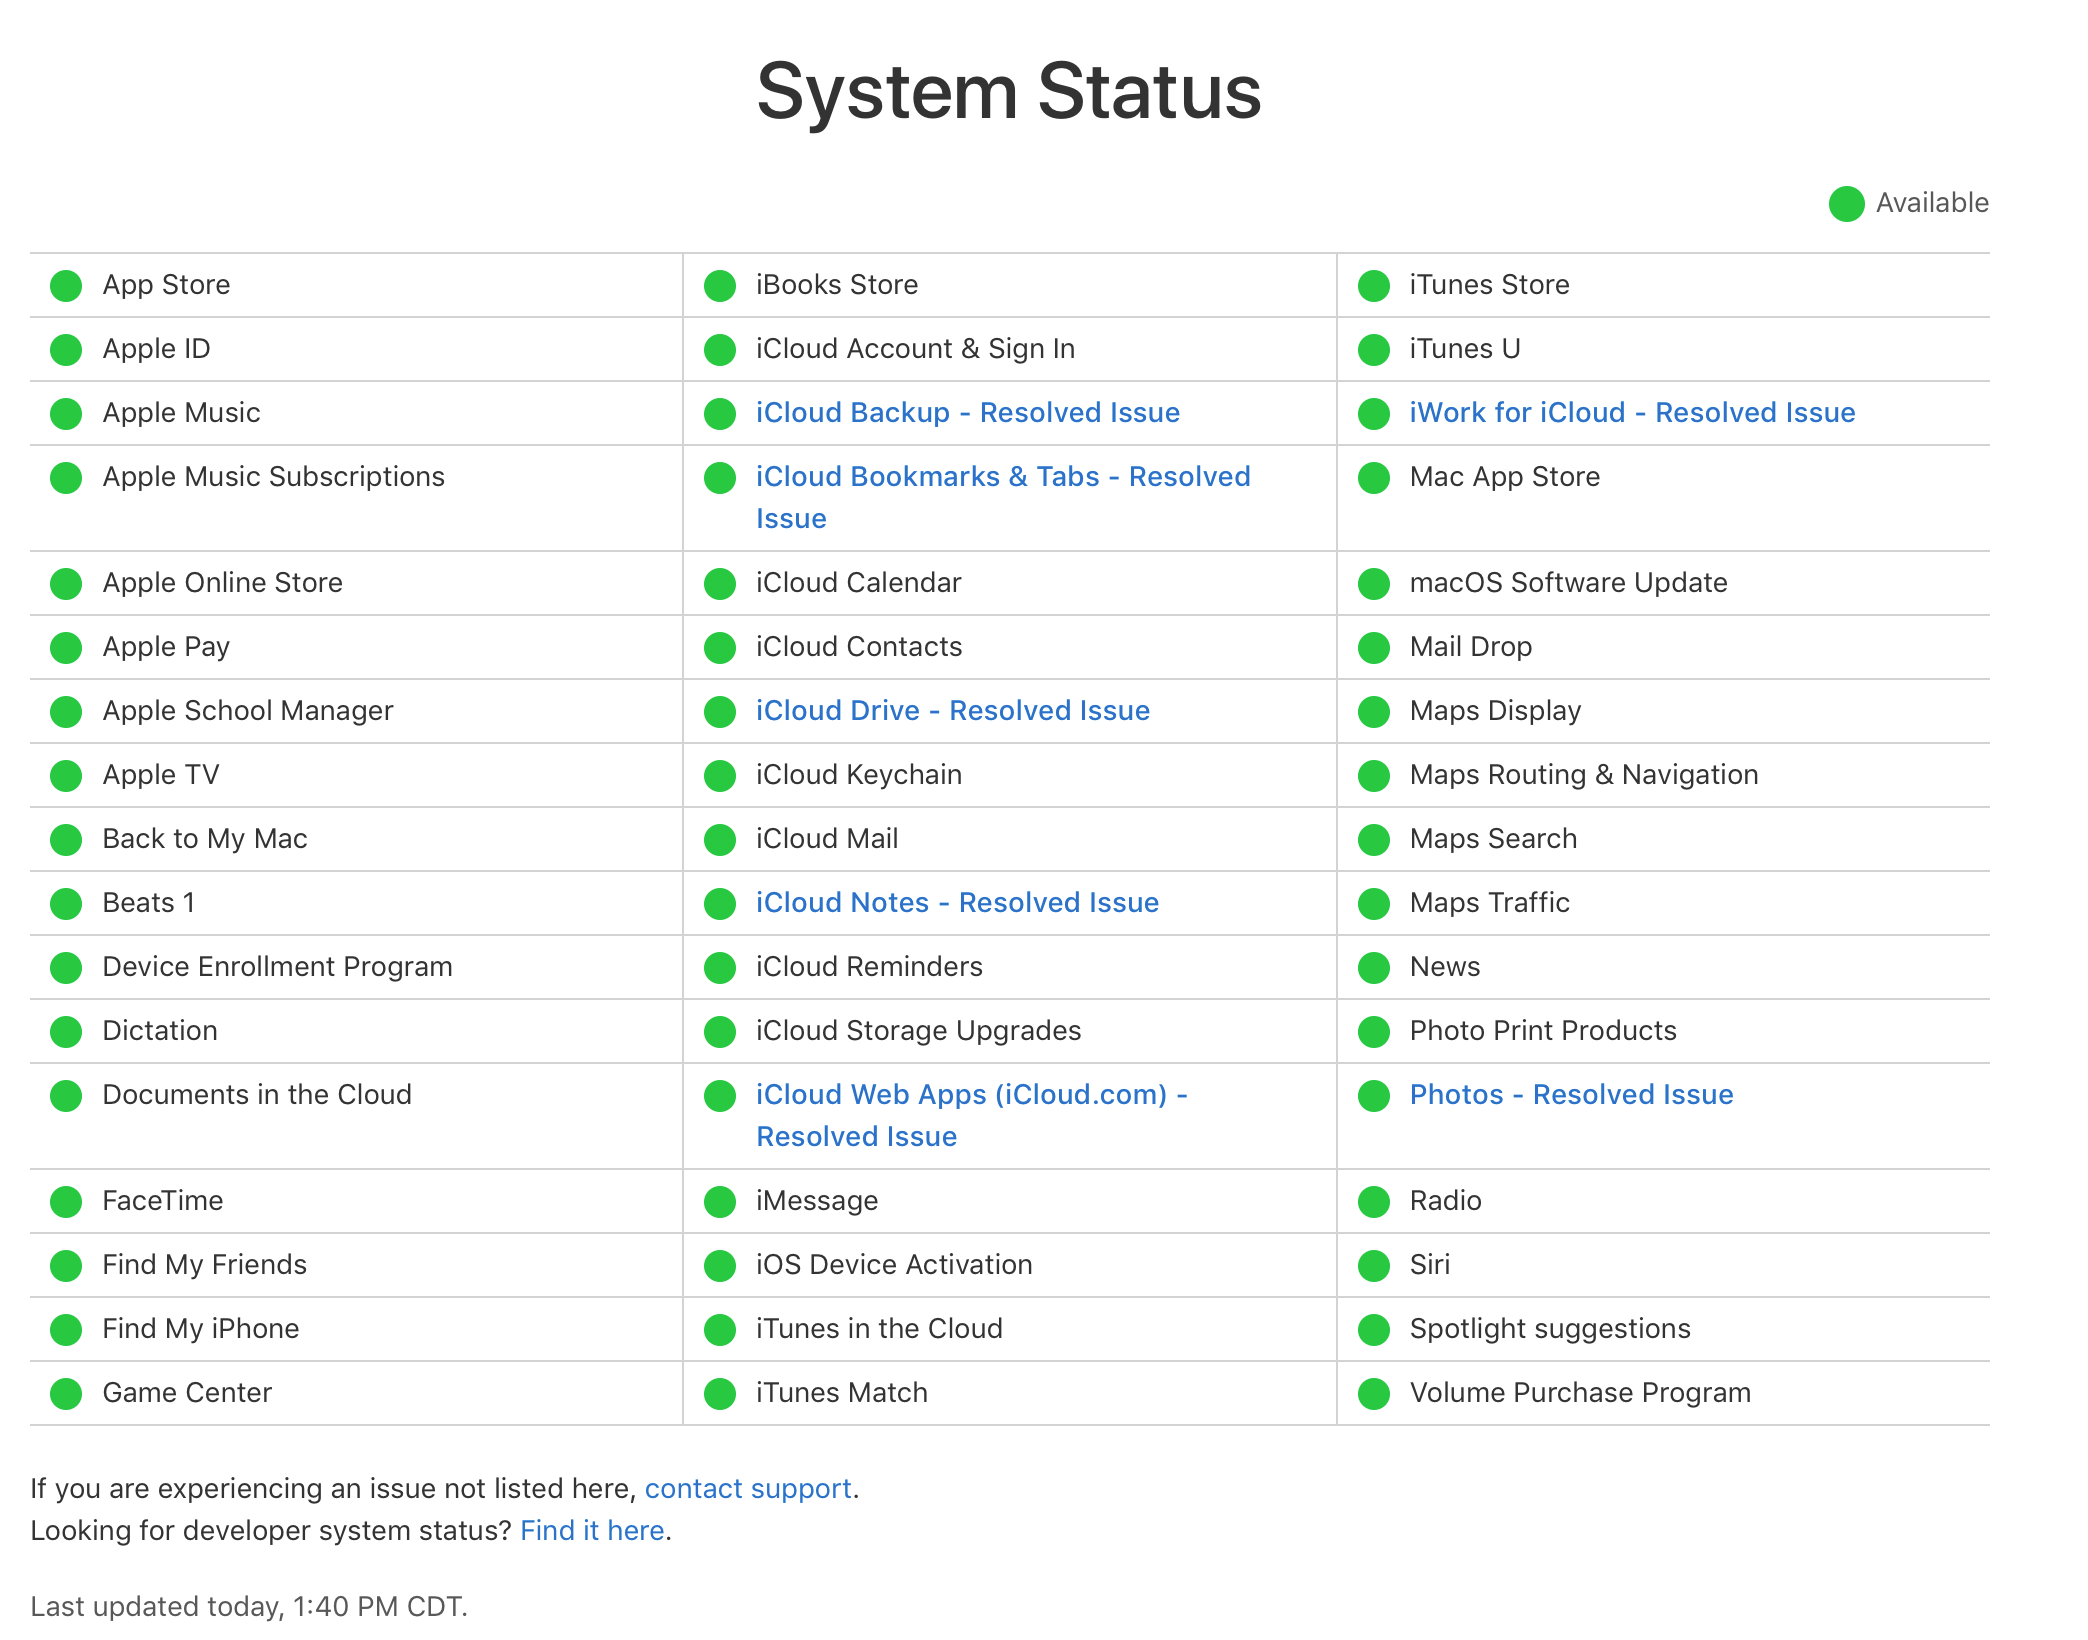Click the Radio entry
This screenshot has height=1640, width=2088.
coord(1446,1201)
